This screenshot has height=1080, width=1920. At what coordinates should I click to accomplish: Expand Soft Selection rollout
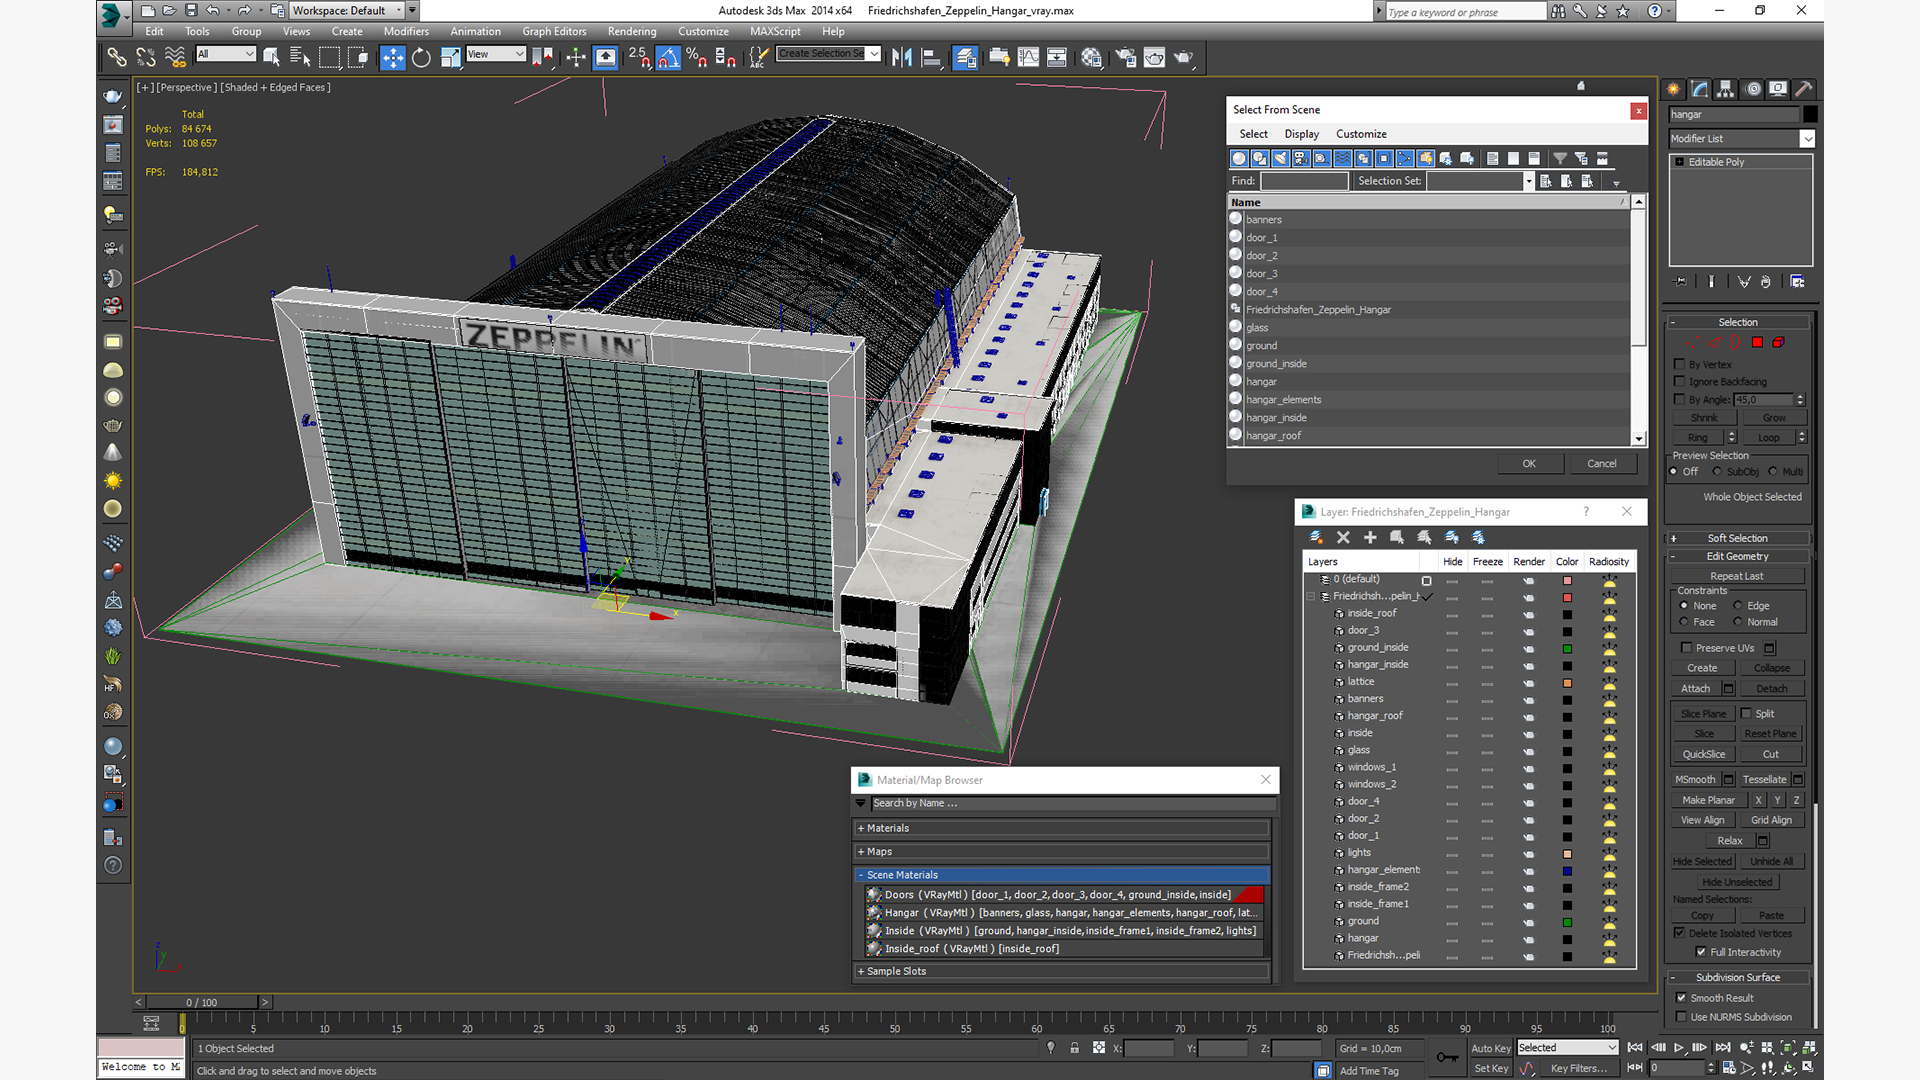(1738, 538)
